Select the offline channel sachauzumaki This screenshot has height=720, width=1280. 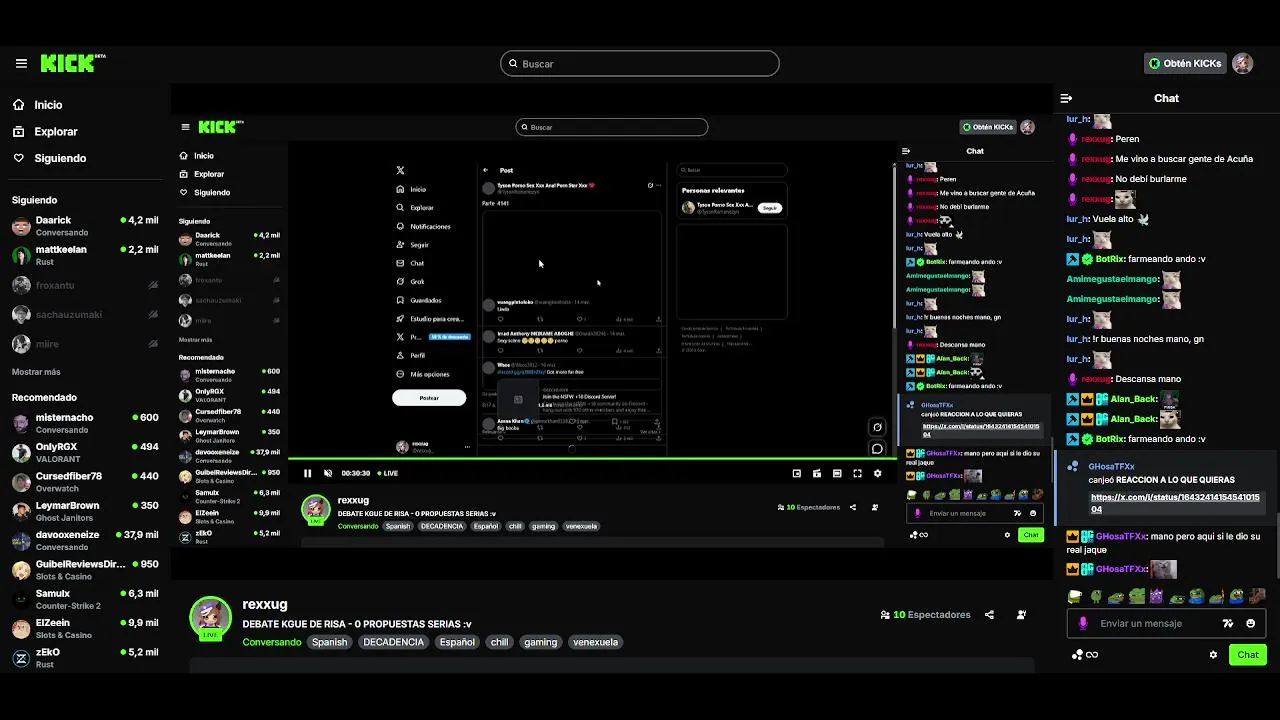click(x=85, y=314)
